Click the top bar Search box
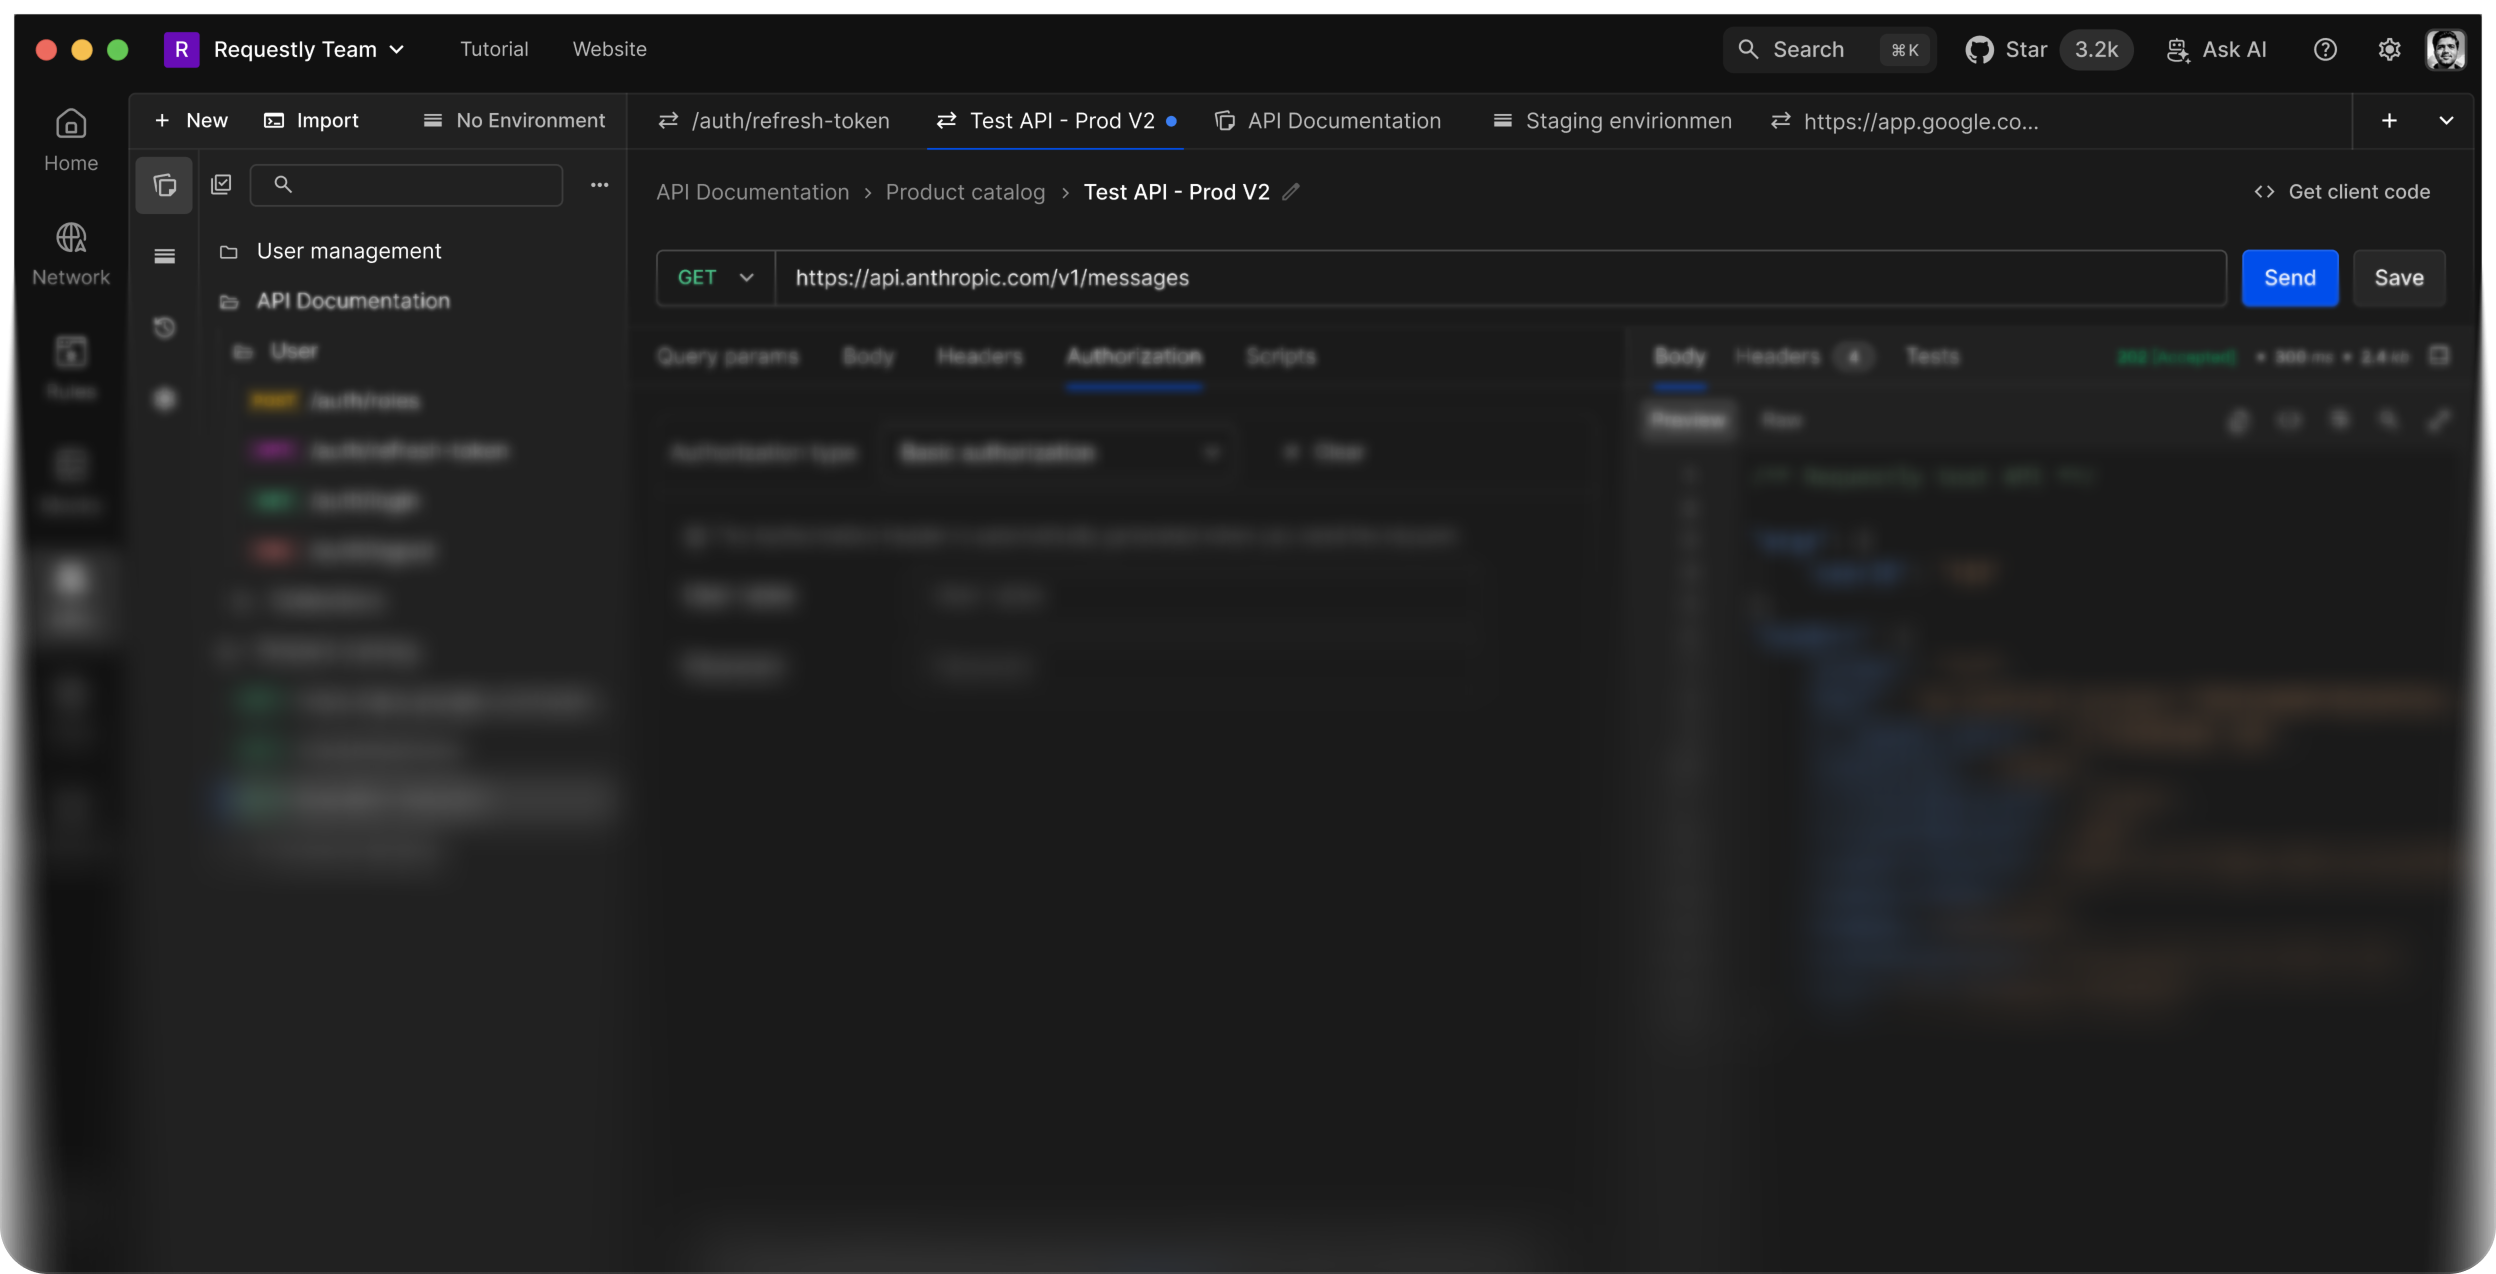This screenshot has height=1274, width=2496. click(1829, 49)
